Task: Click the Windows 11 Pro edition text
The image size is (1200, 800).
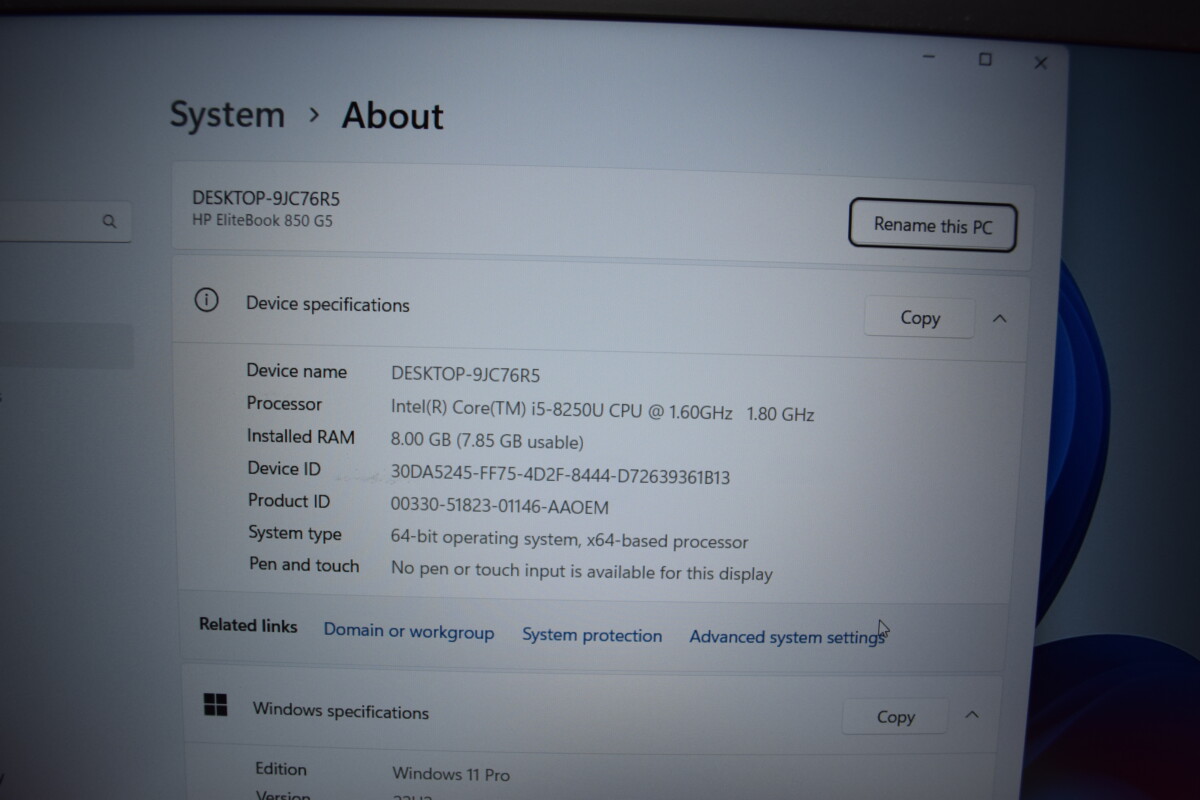Action: (x=451, y=774)
